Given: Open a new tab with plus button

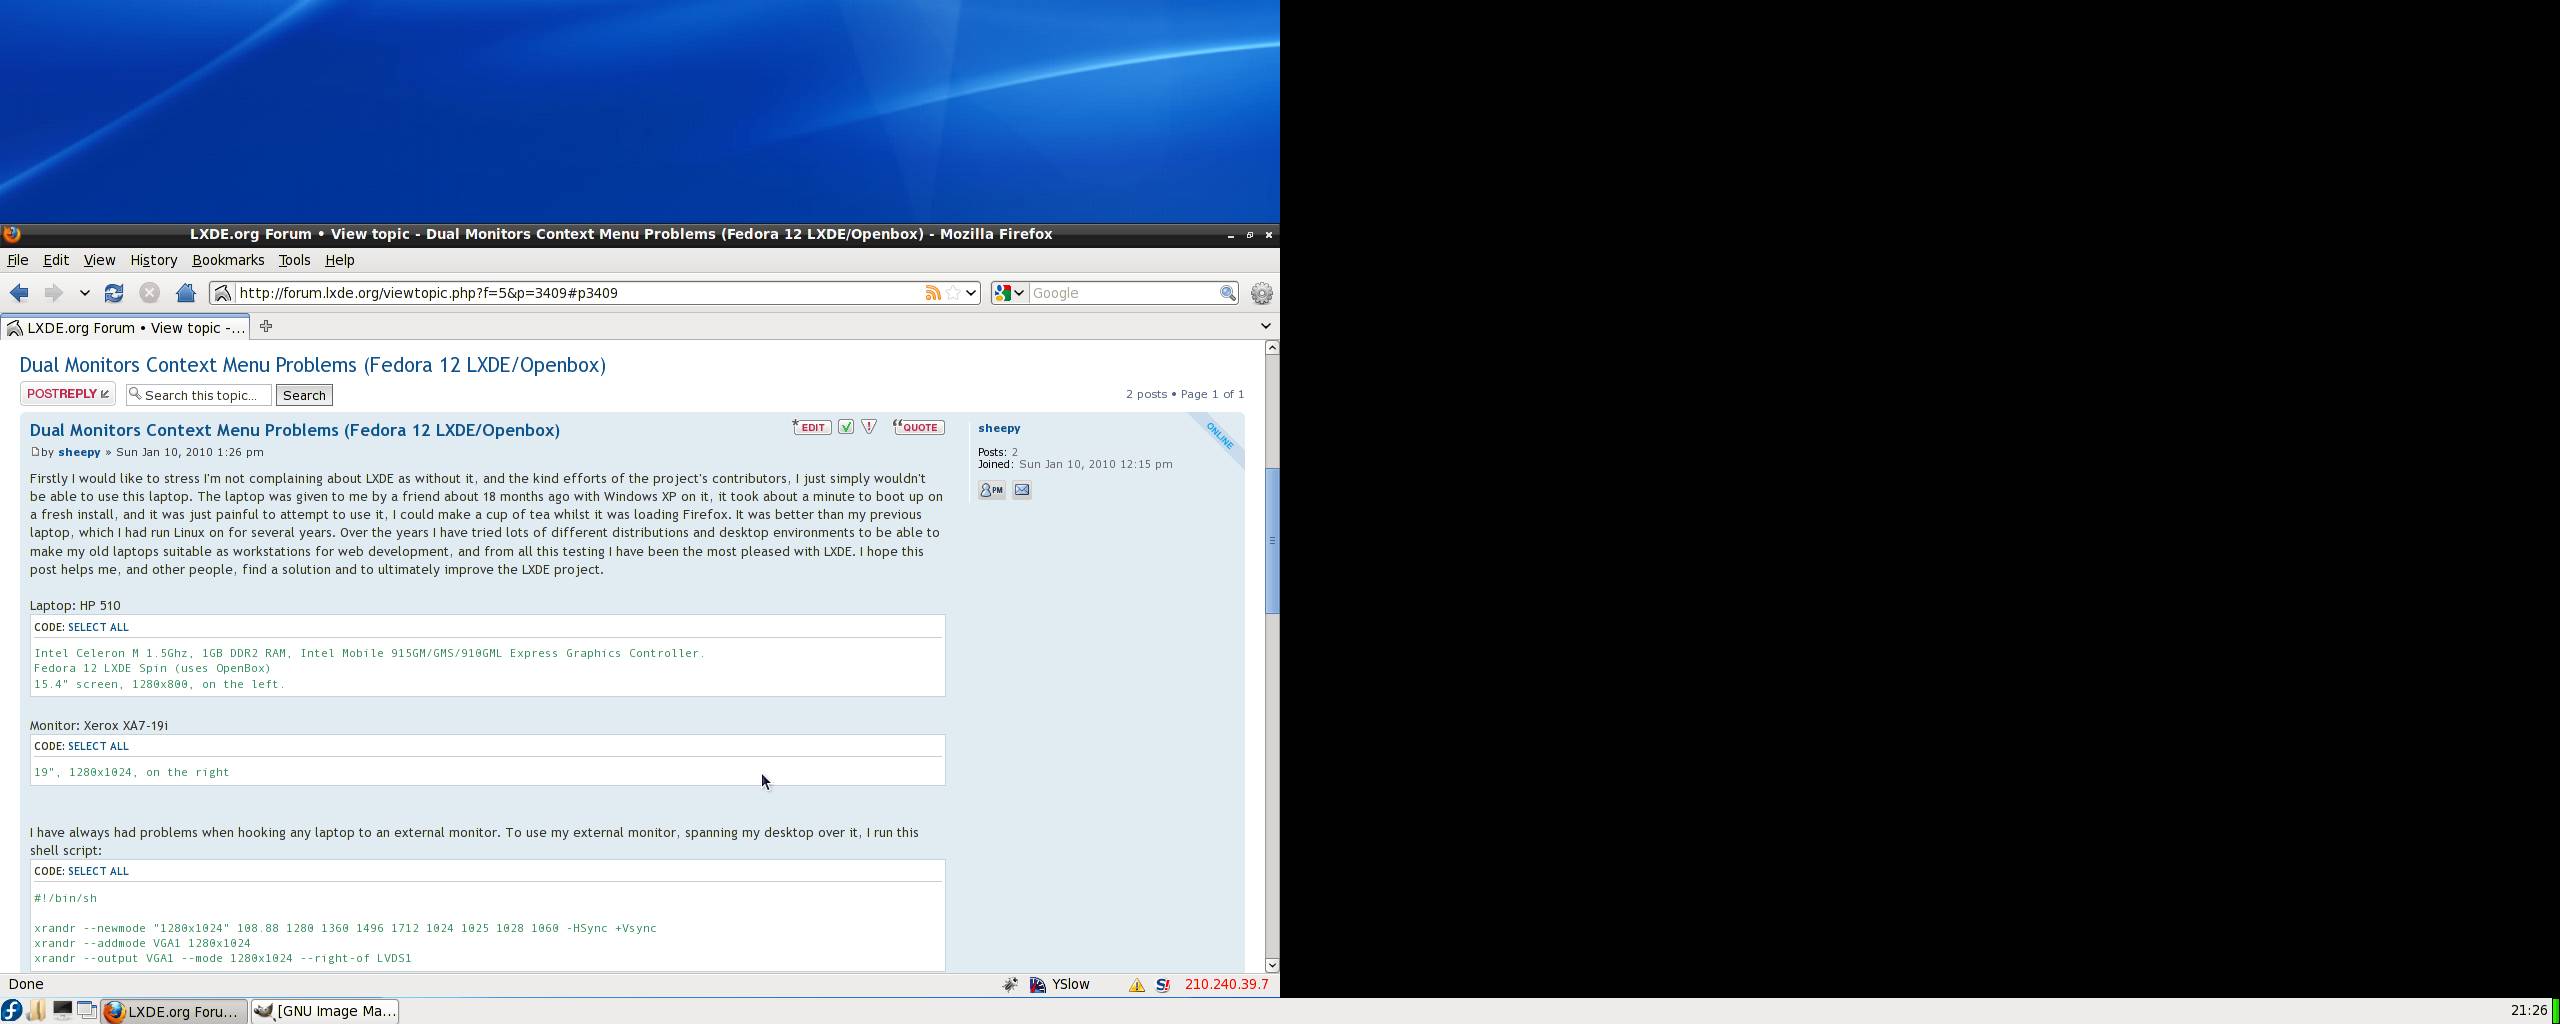Looking at the screenshot, I should point(266,326).
